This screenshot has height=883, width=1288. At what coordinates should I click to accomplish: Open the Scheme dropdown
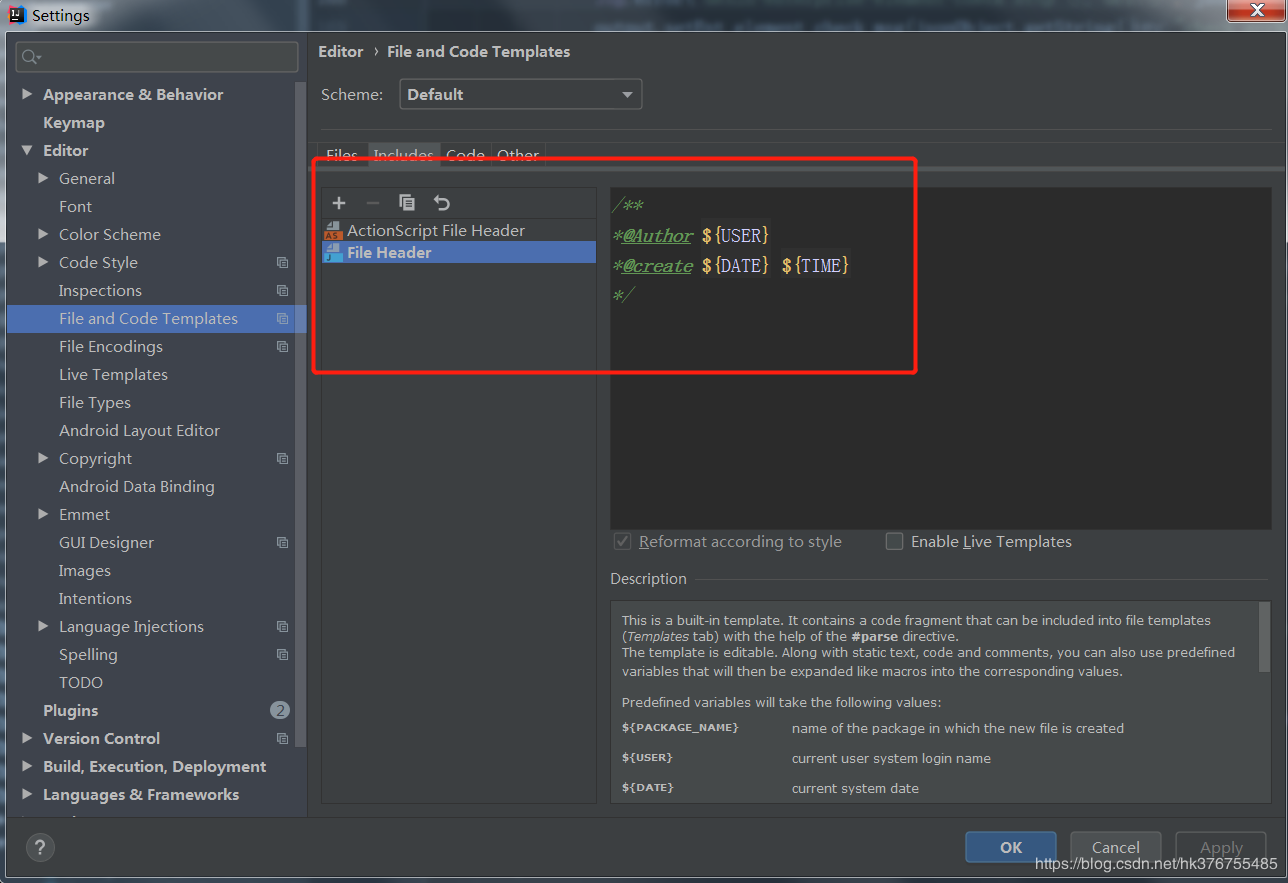coord(521,95)
